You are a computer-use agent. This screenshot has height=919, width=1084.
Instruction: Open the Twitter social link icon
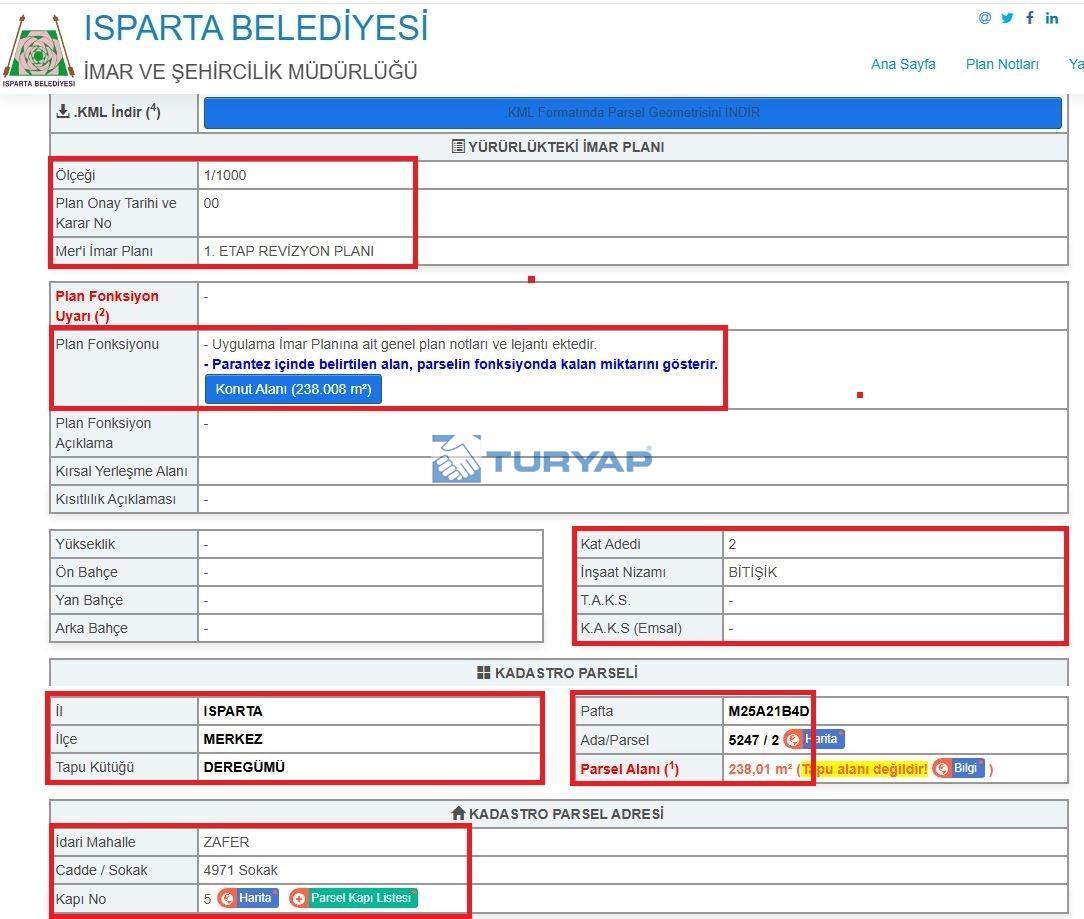pos(1007,18)
